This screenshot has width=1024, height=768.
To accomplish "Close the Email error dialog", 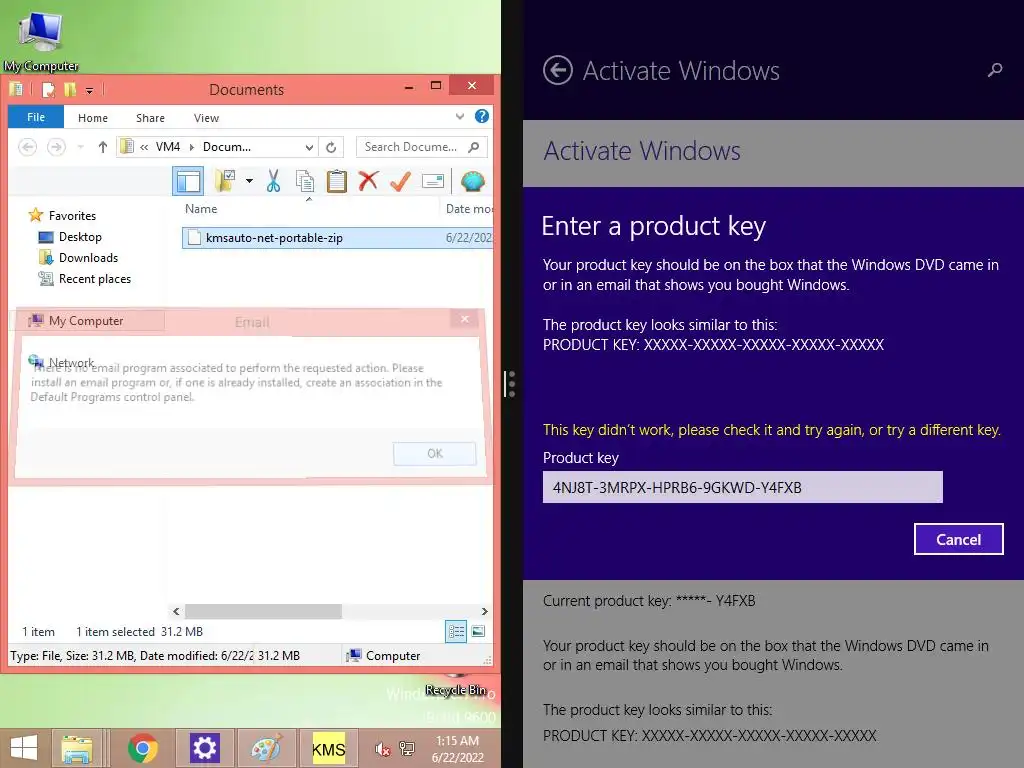I will 464,319.
